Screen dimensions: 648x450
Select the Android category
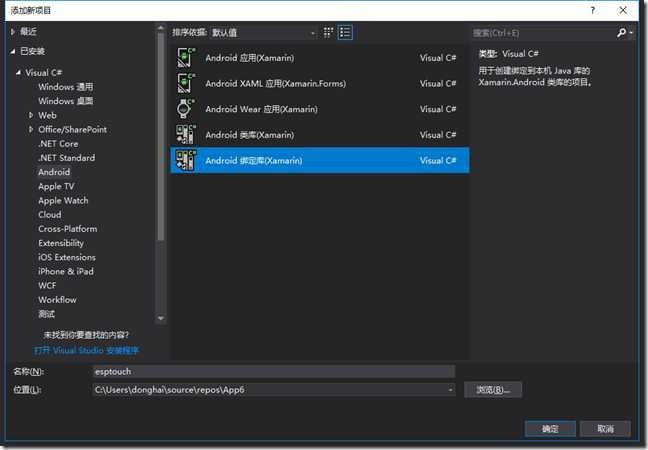tap(54, 172)
